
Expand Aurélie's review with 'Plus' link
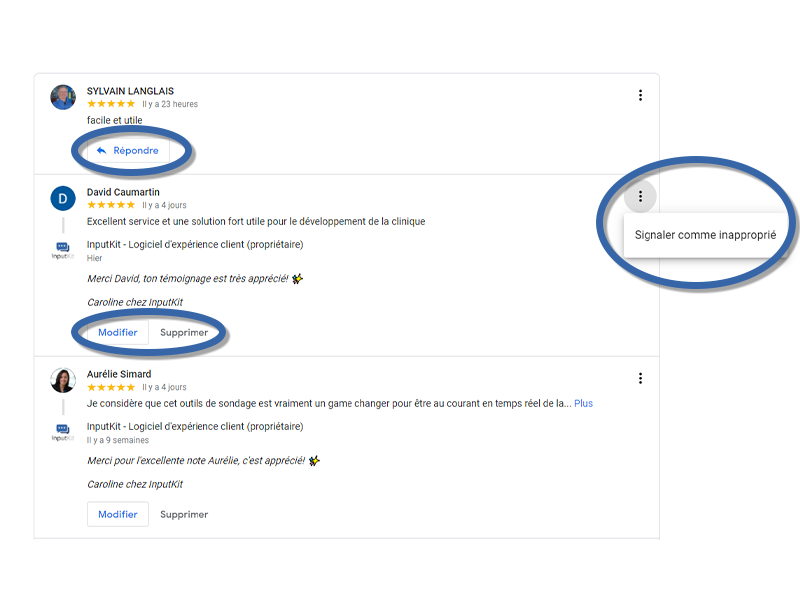[x=583, y=404]
